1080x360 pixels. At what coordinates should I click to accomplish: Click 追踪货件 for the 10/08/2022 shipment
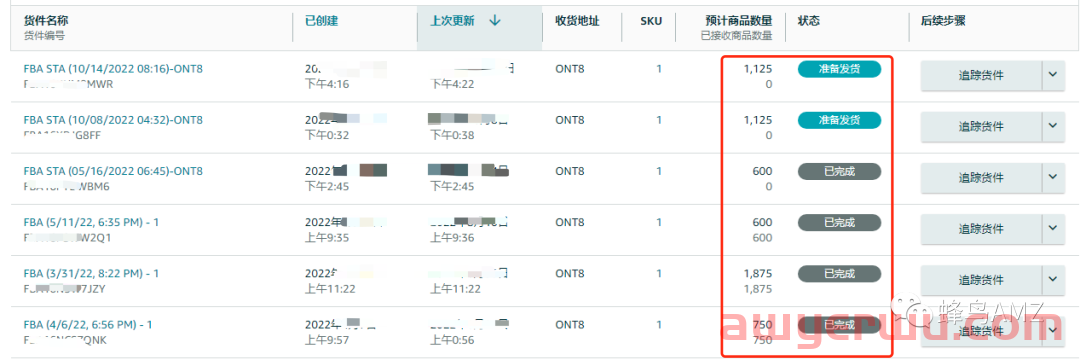tap(981, 127)
